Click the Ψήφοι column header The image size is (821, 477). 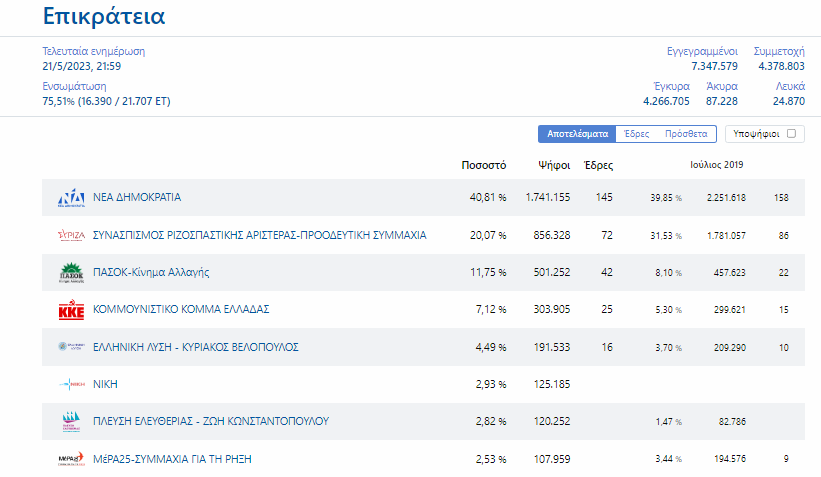(554, 165)
